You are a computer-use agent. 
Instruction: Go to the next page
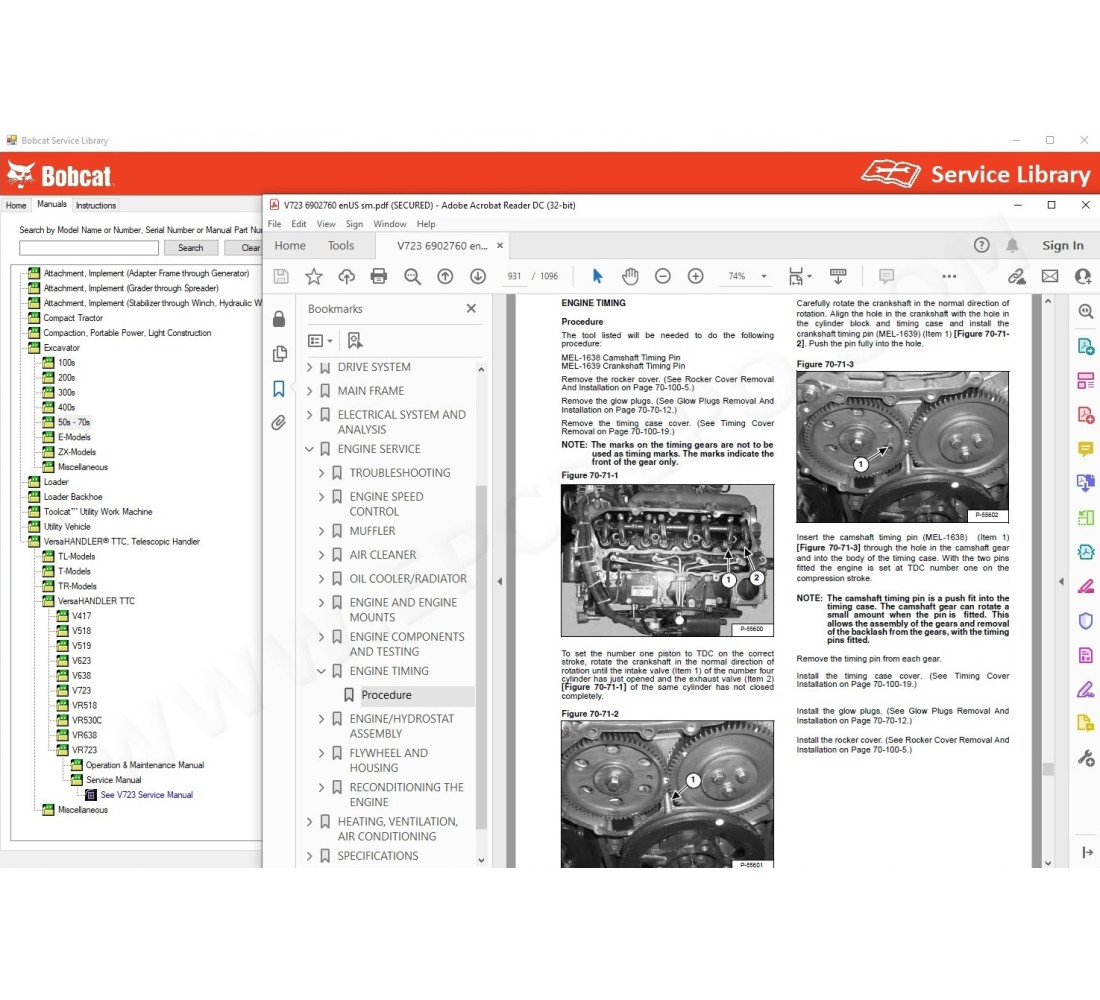tap(478, 276)
